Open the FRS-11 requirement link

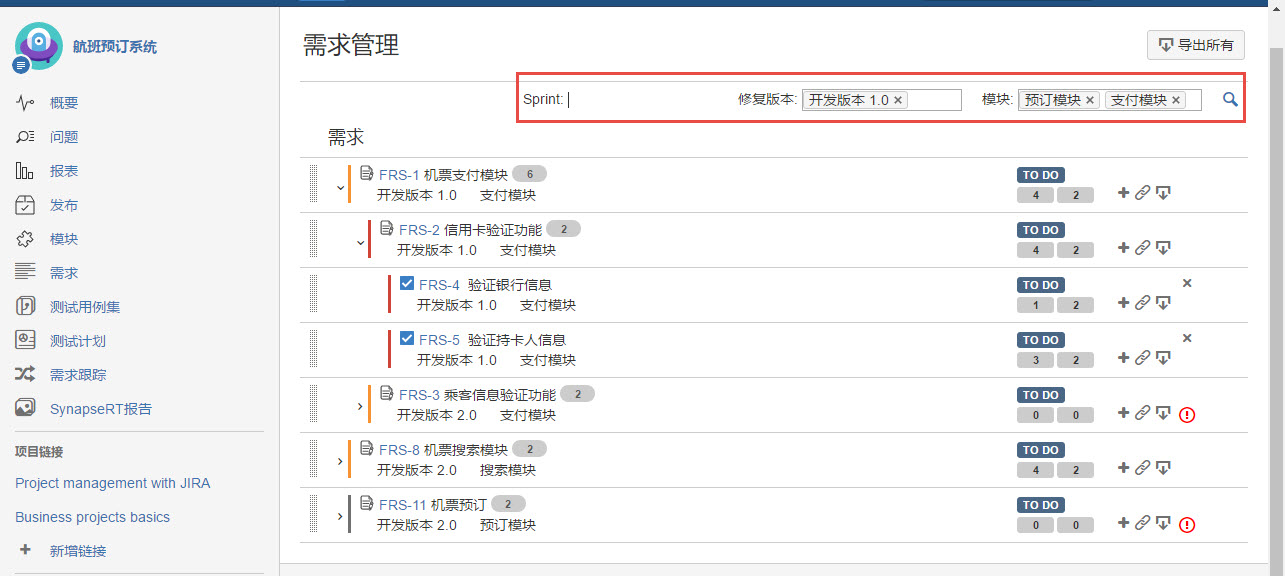coord(403,504)
